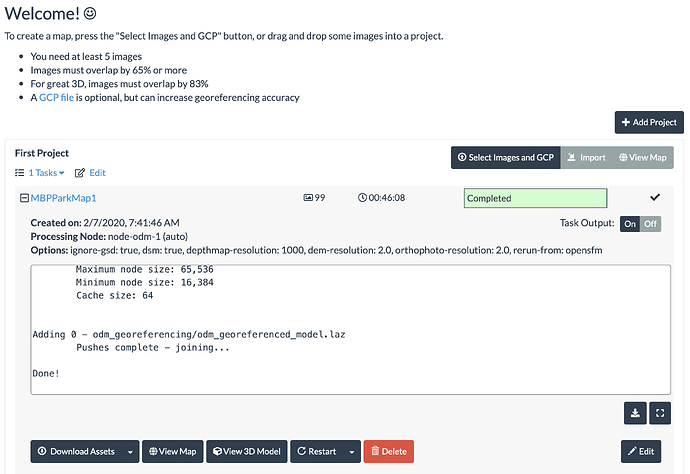Open the Download Assets dropdown arrow
The height and width of the screenshot is (474, 690).
coord(130,451)
